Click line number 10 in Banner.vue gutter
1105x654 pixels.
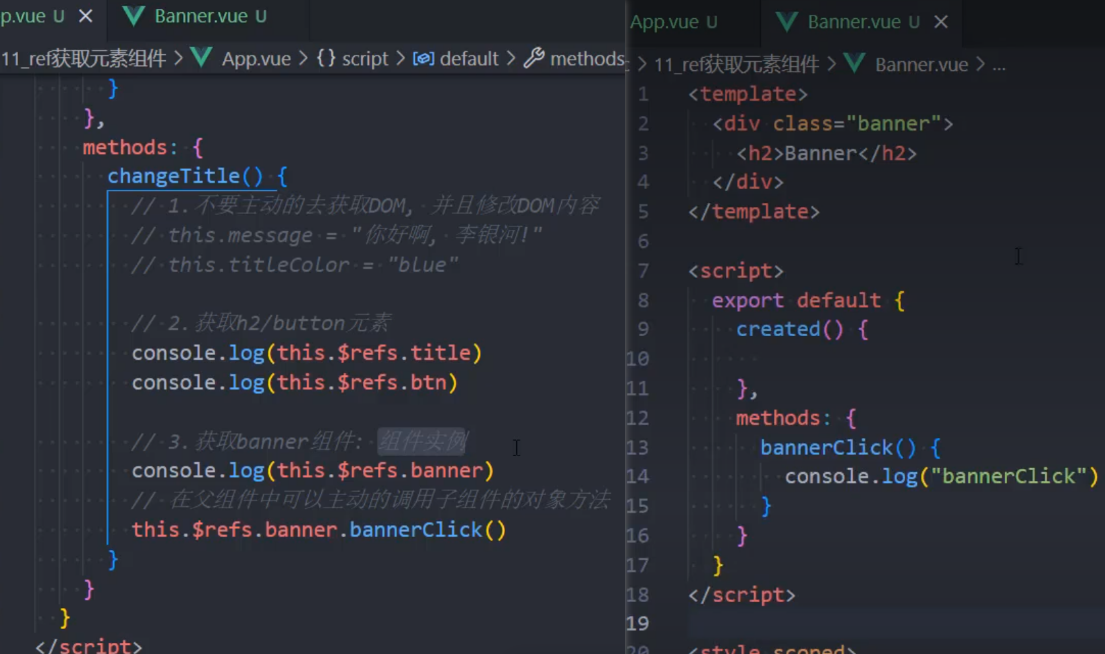point(637,359)
